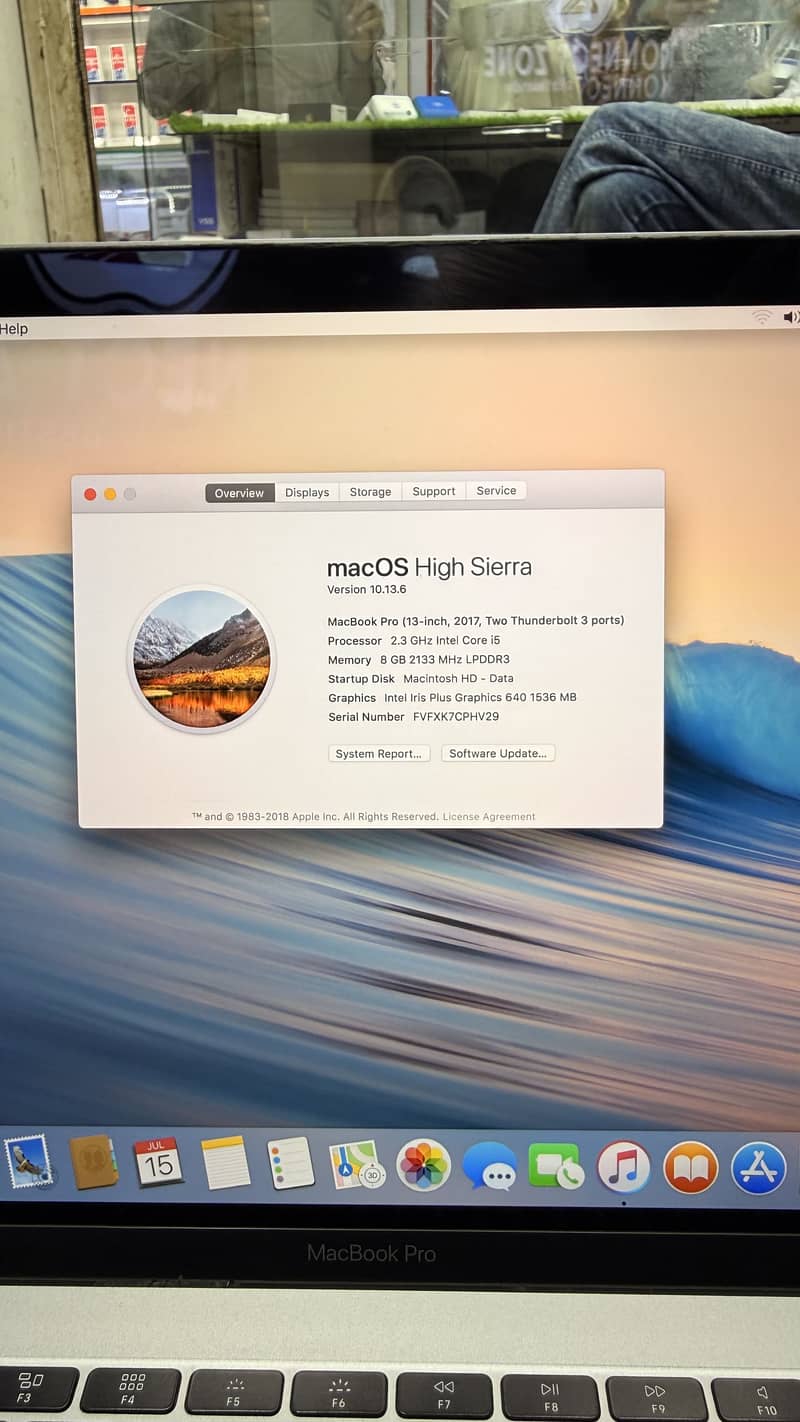Launch FaceTime from the Dock
Viewport: 800px width, 1422px height.
[556, 1166]
